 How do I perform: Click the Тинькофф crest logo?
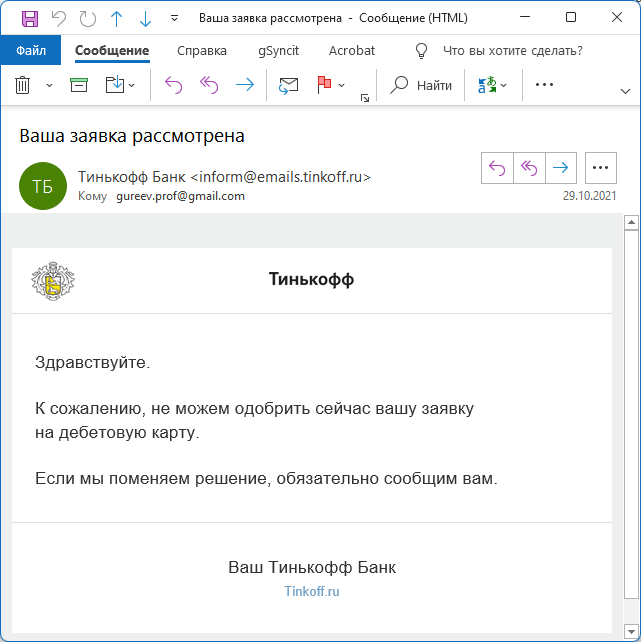pyautogui.click(x=53, y=281)
